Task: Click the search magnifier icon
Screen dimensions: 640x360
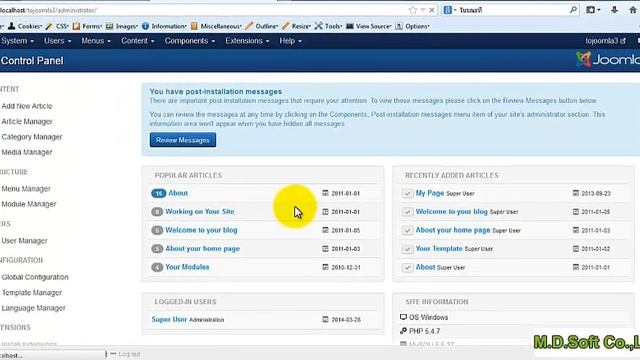Action: click(573, 9)
